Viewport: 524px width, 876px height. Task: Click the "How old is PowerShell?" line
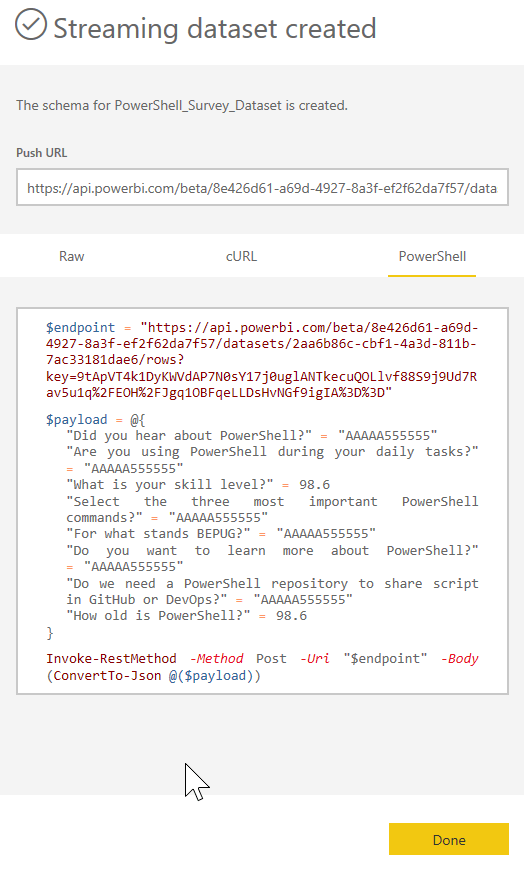187,616
